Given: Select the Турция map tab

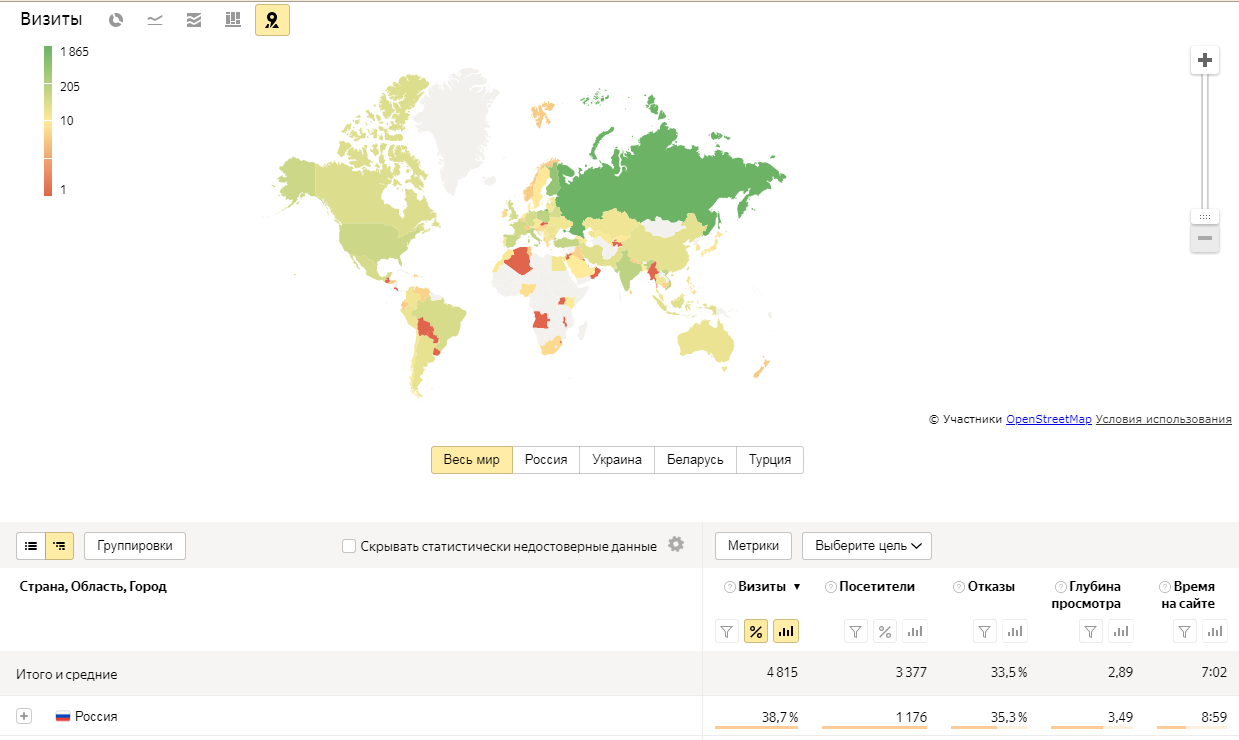Looking at the screenshot, I should [769, 460].
